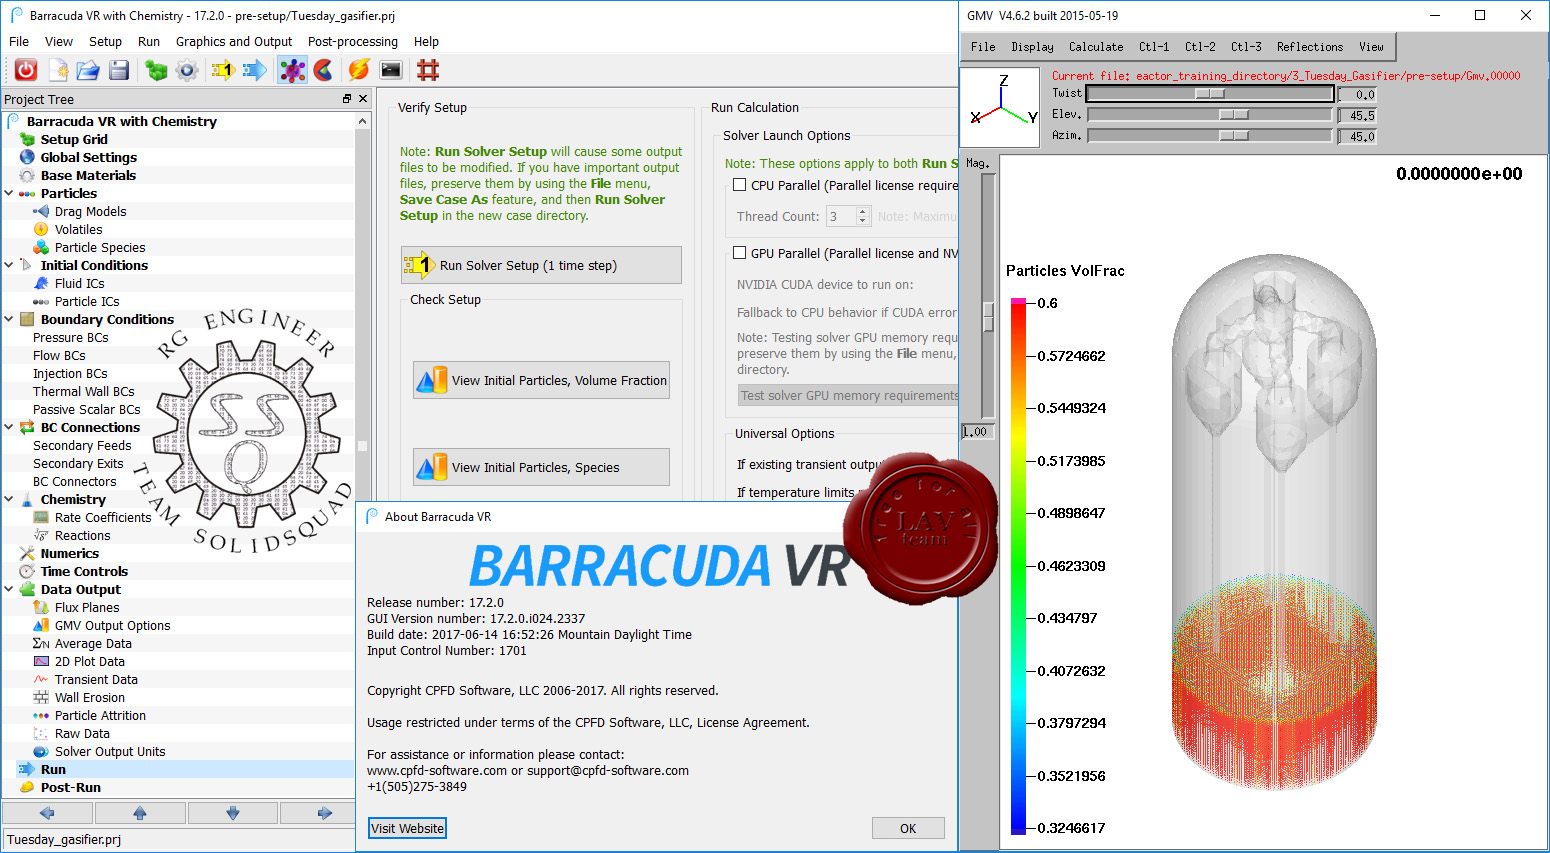Enable CPU Parallel checkbox
The height and width of the screenshot is (853, 1550).
tap(740, 185)
